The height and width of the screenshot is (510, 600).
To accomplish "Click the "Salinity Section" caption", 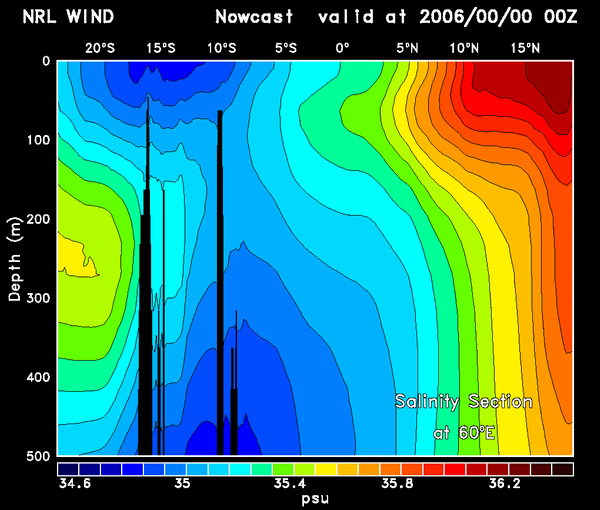I will [464, 402].
